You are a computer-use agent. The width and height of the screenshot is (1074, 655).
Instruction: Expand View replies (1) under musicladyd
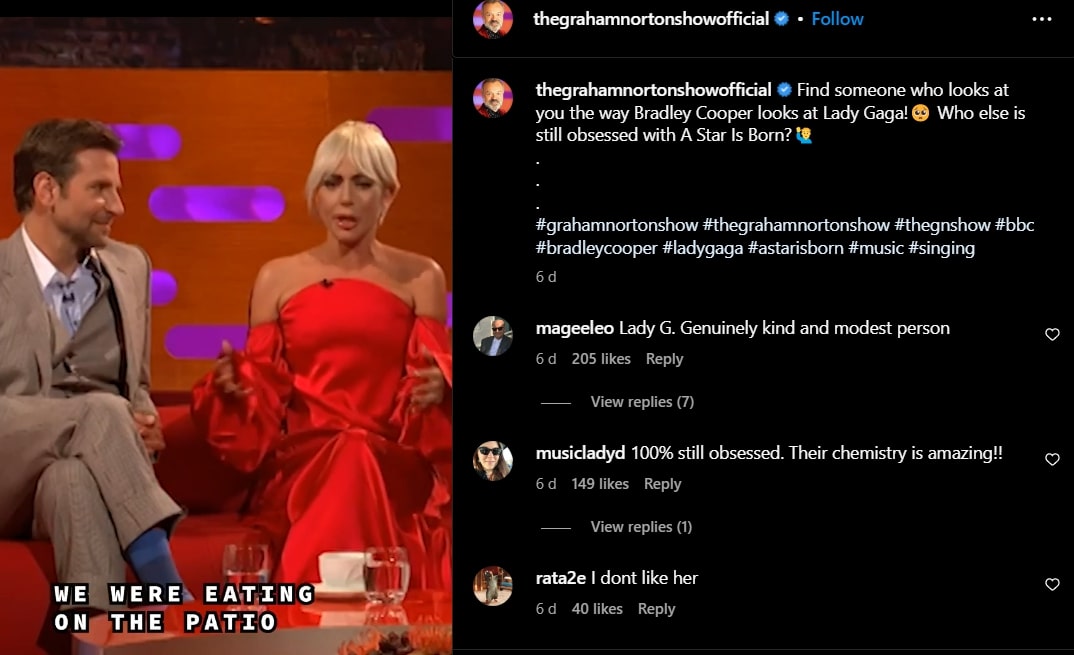coord(641,526)
